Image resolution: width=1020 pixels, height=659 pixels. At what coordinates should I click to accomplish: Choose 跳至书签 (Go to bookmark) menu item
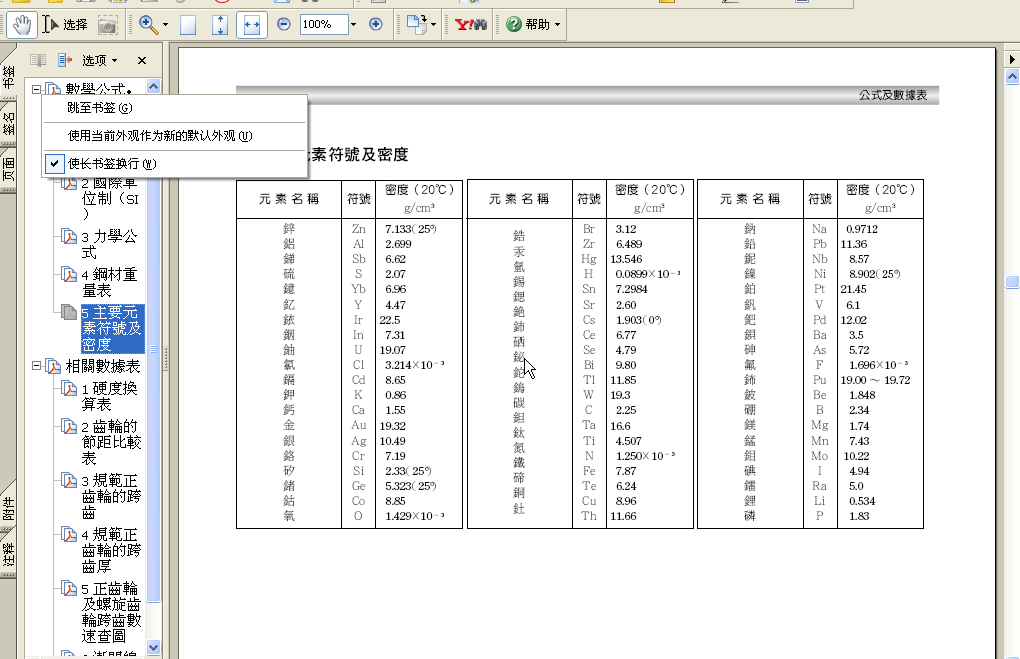pyautogui.click(x=174, y=108)
